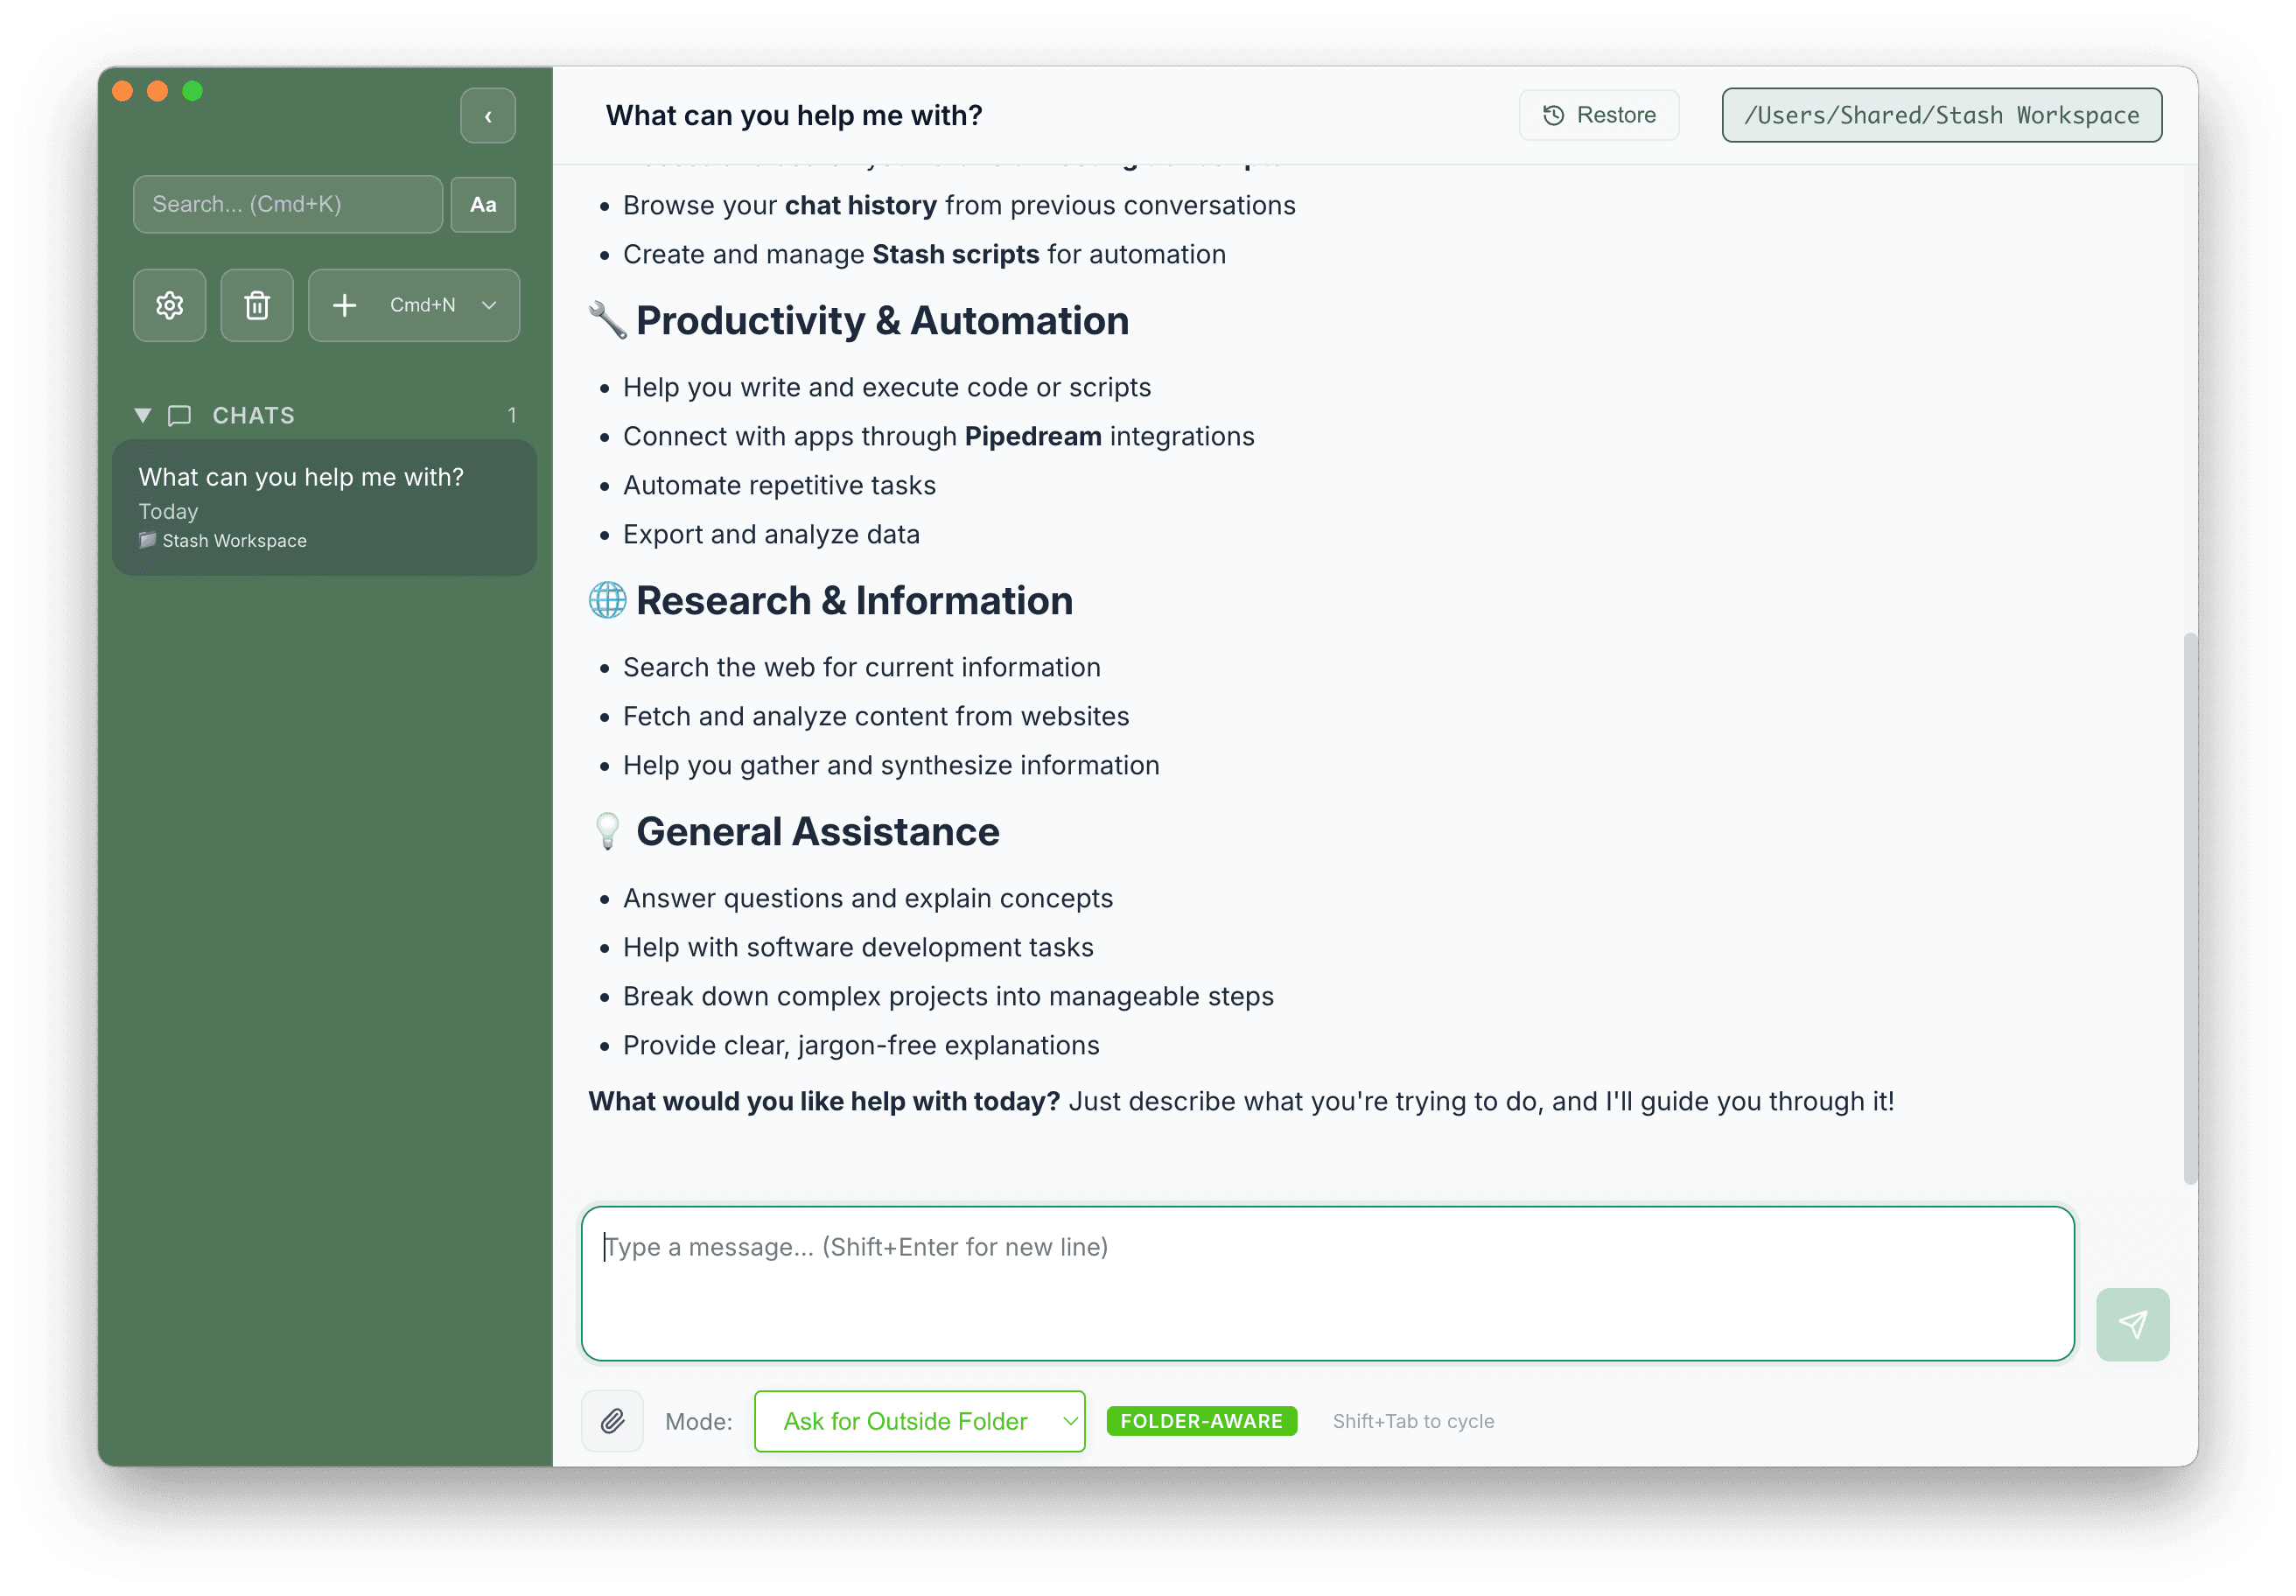Screen dimensions: 2296x1596
Task: Attach a file with the paperclip icon
Action: [x=612, y=1420]
